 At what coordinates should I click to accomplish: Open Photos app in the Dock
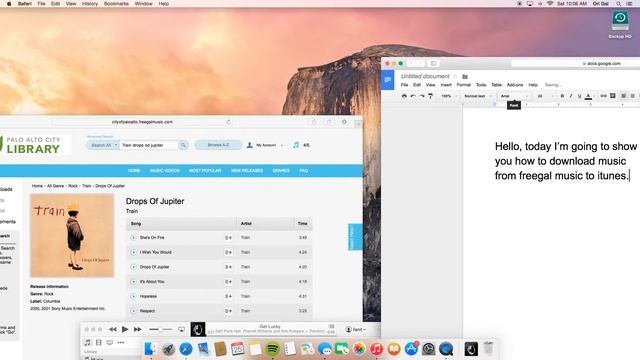coord(359,349)
